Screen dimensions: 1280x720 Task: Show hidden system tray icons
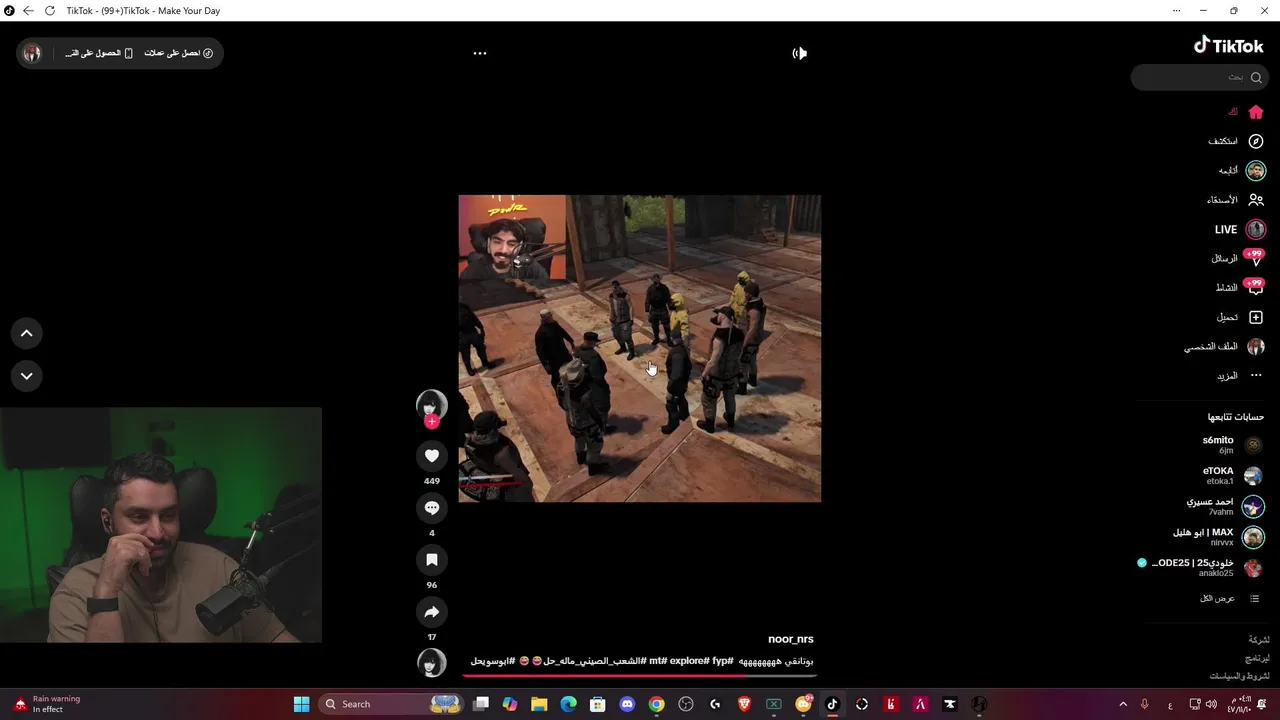point(1122,704)
